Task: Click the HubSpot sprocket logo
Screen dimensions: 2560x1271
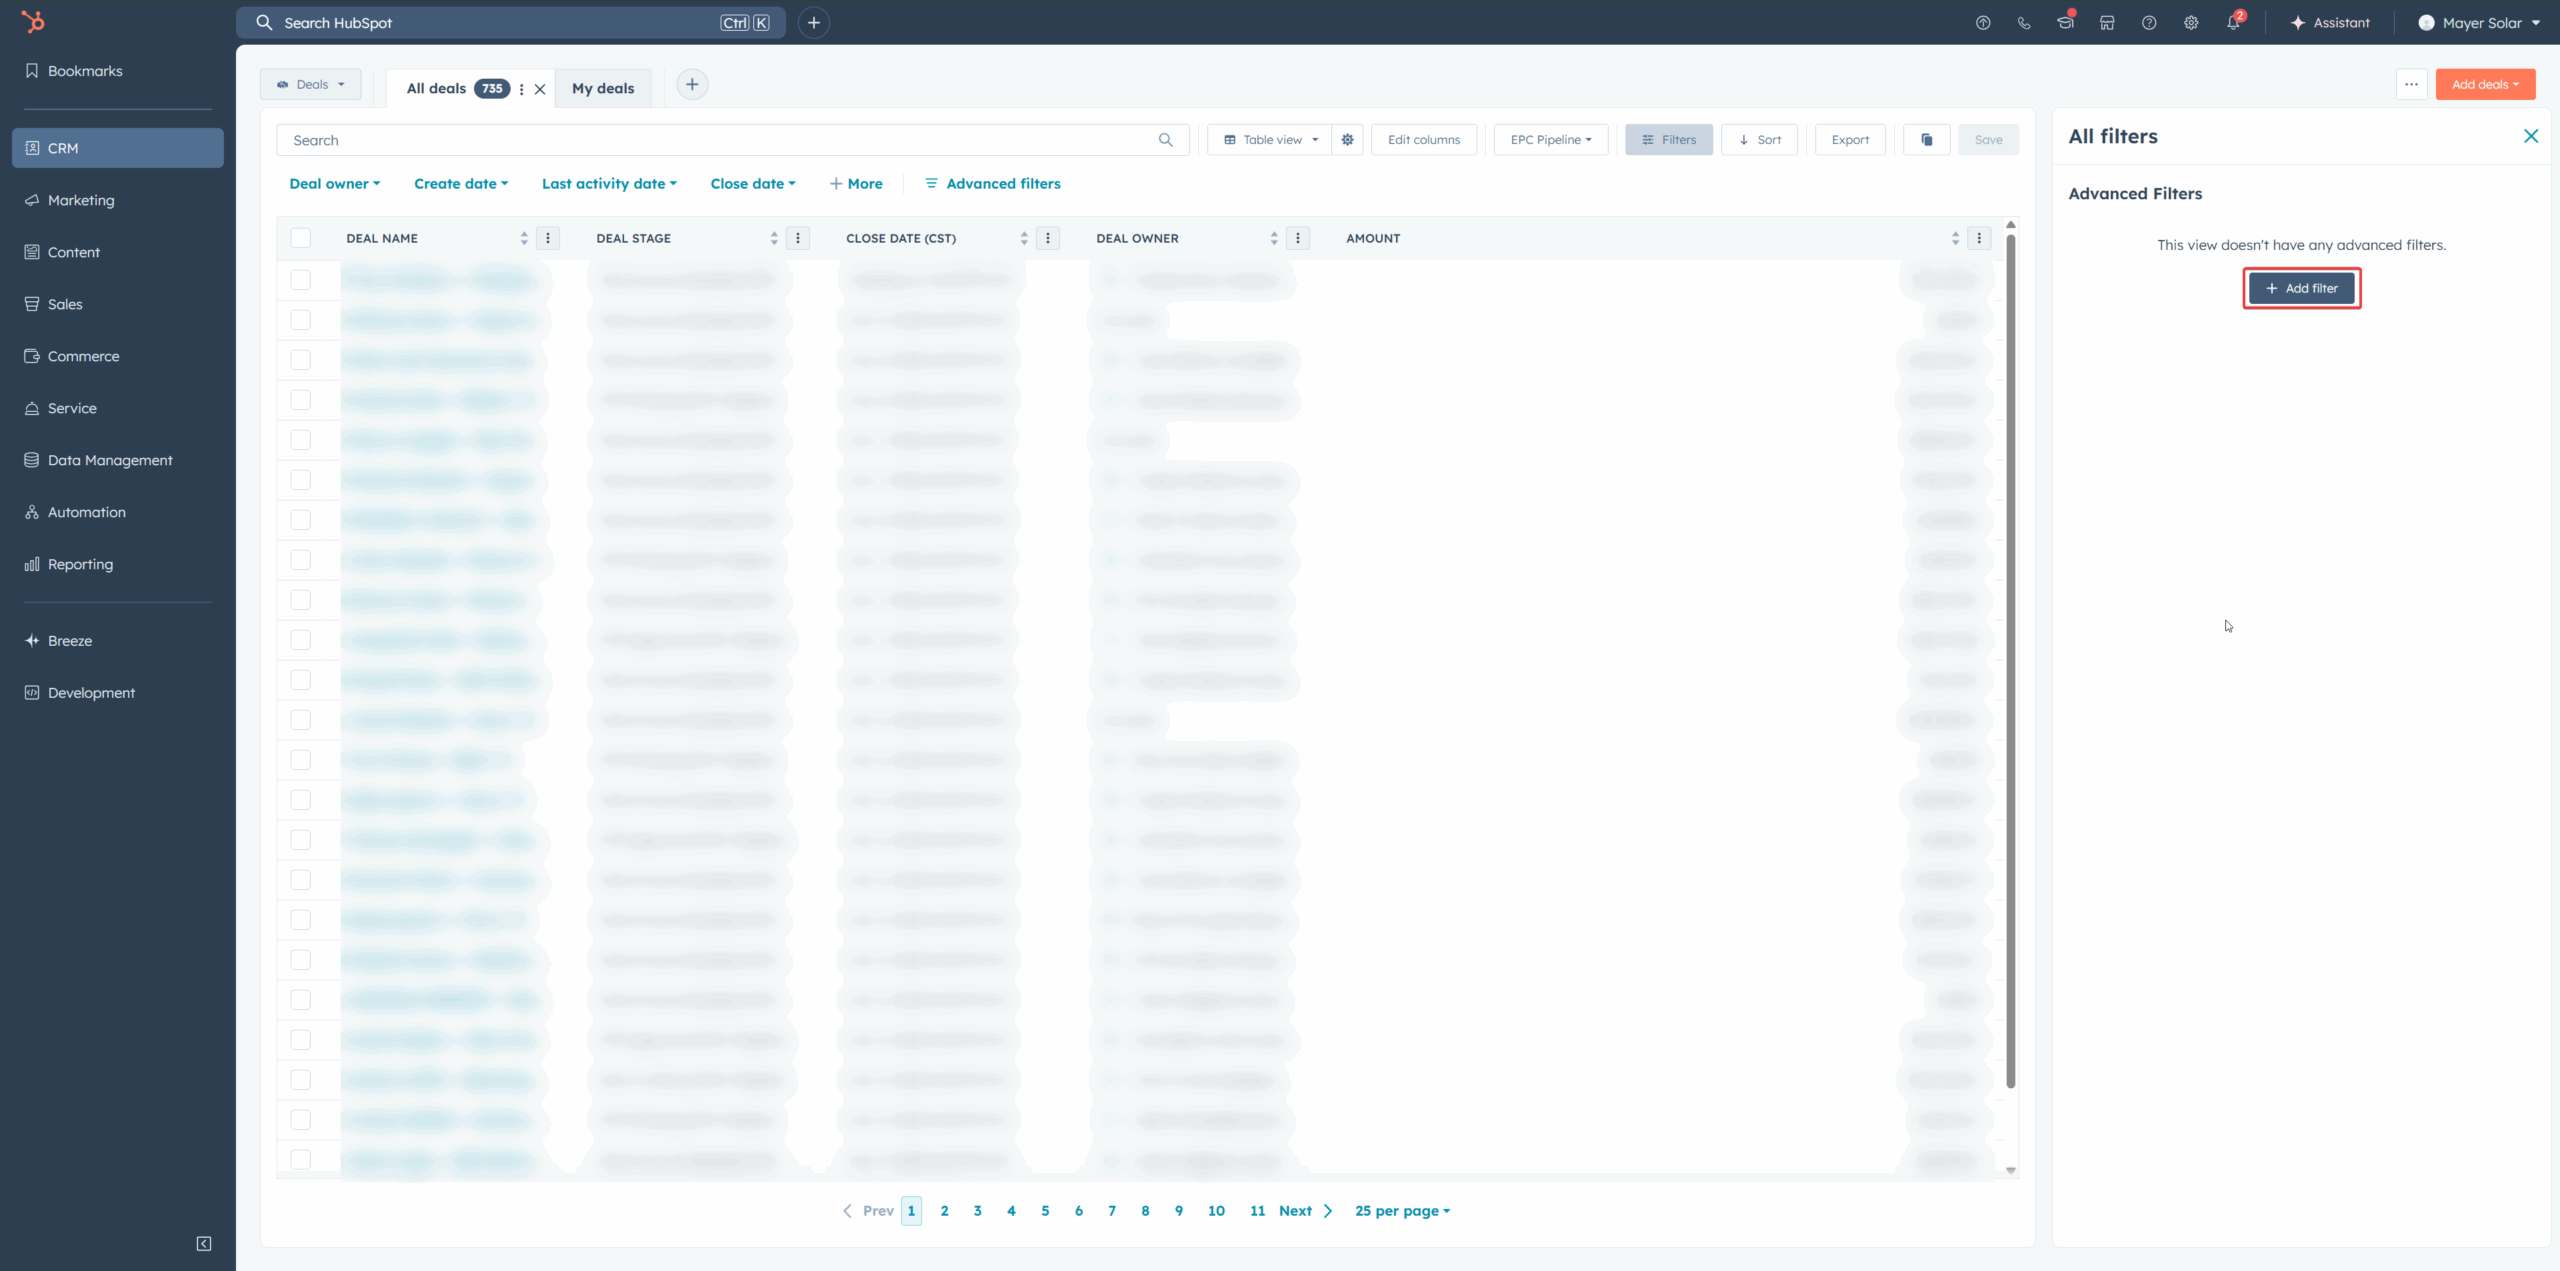Action: (33, 22)
